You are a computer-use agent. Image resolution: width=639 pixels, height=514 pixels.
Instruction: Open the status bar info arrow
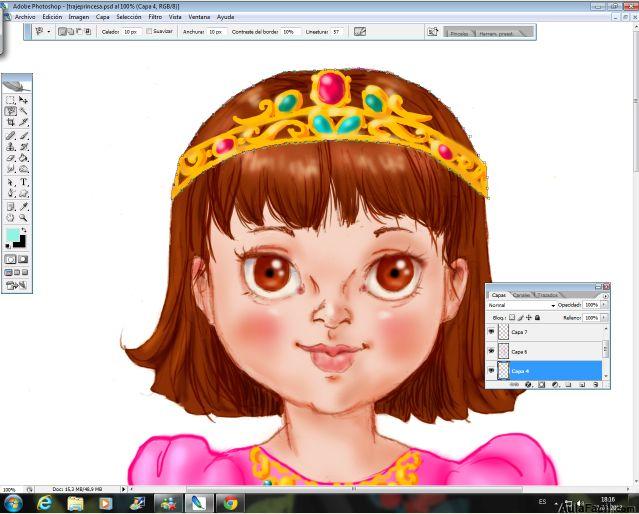tap(124, 489)
